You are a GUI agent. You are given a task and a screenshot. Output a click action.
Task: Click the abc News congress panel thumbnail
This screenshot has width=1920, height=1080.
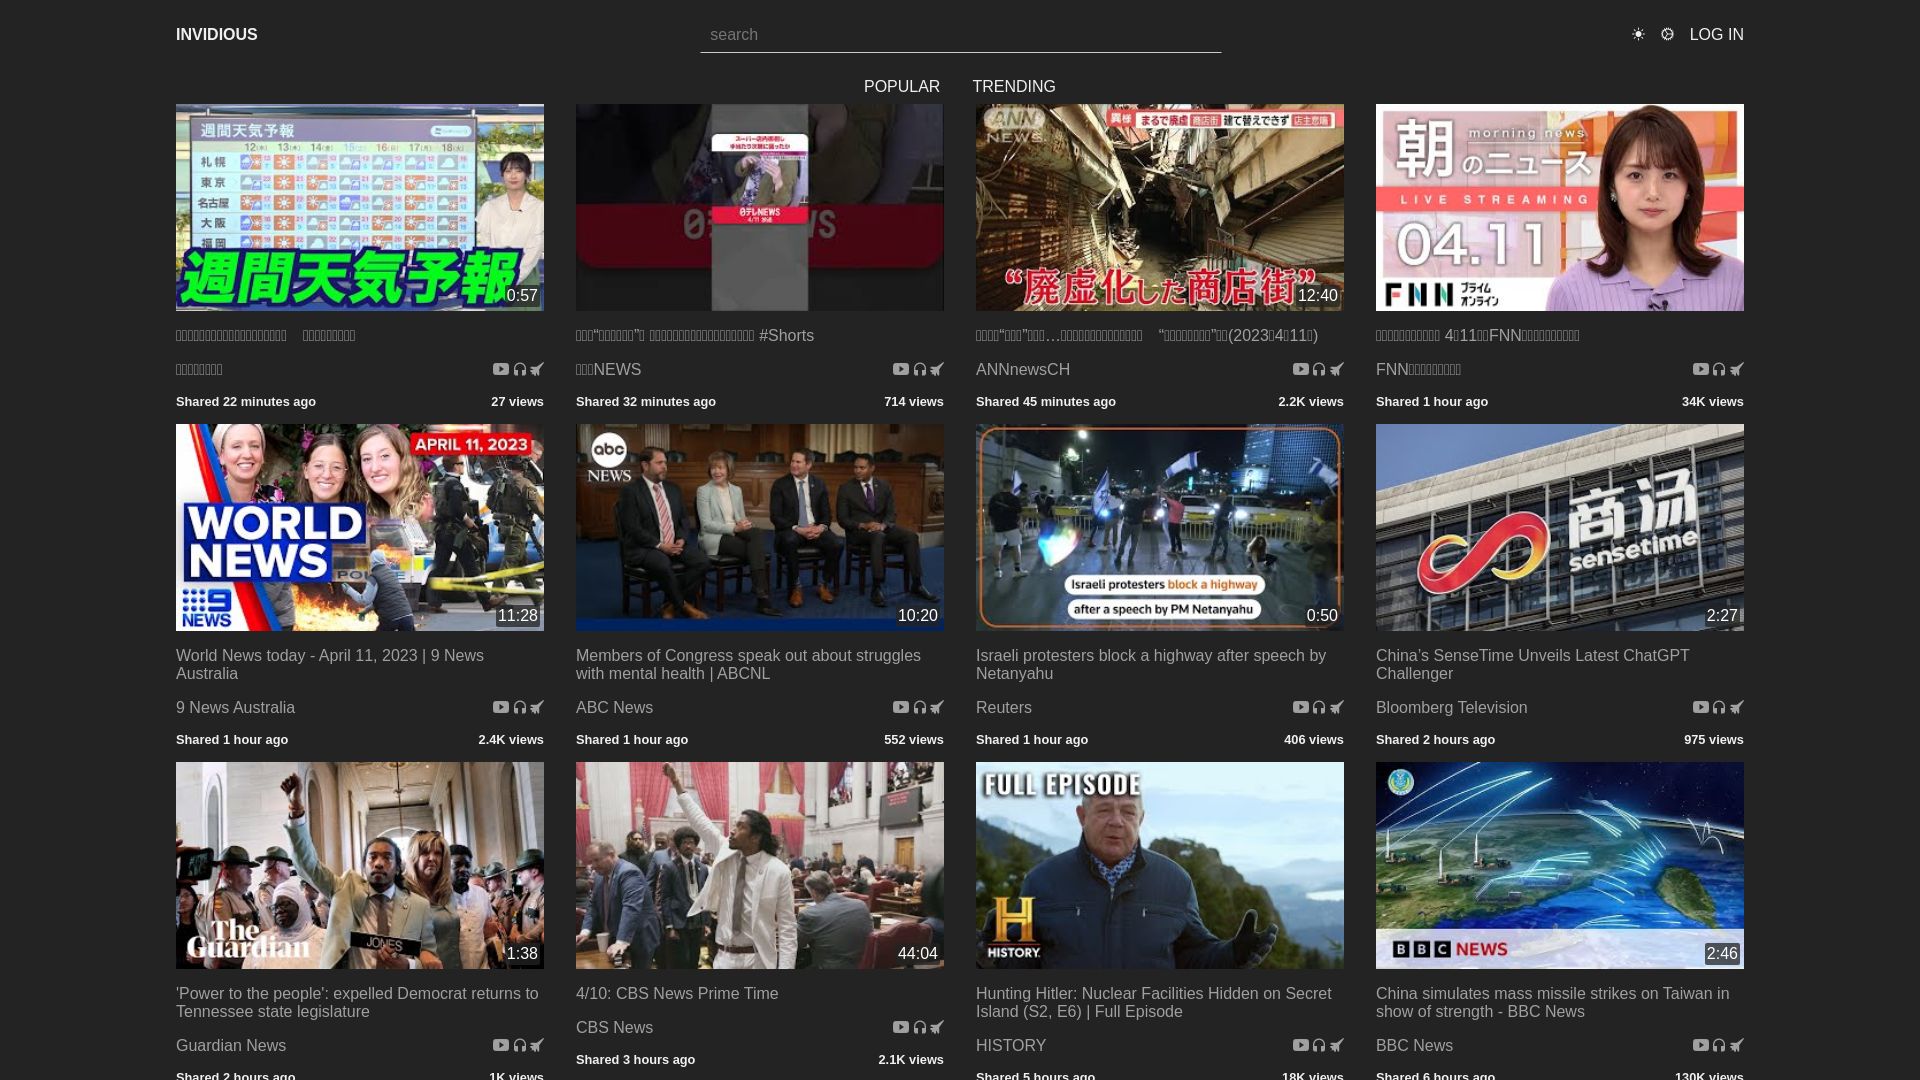[x=760, y=527]
